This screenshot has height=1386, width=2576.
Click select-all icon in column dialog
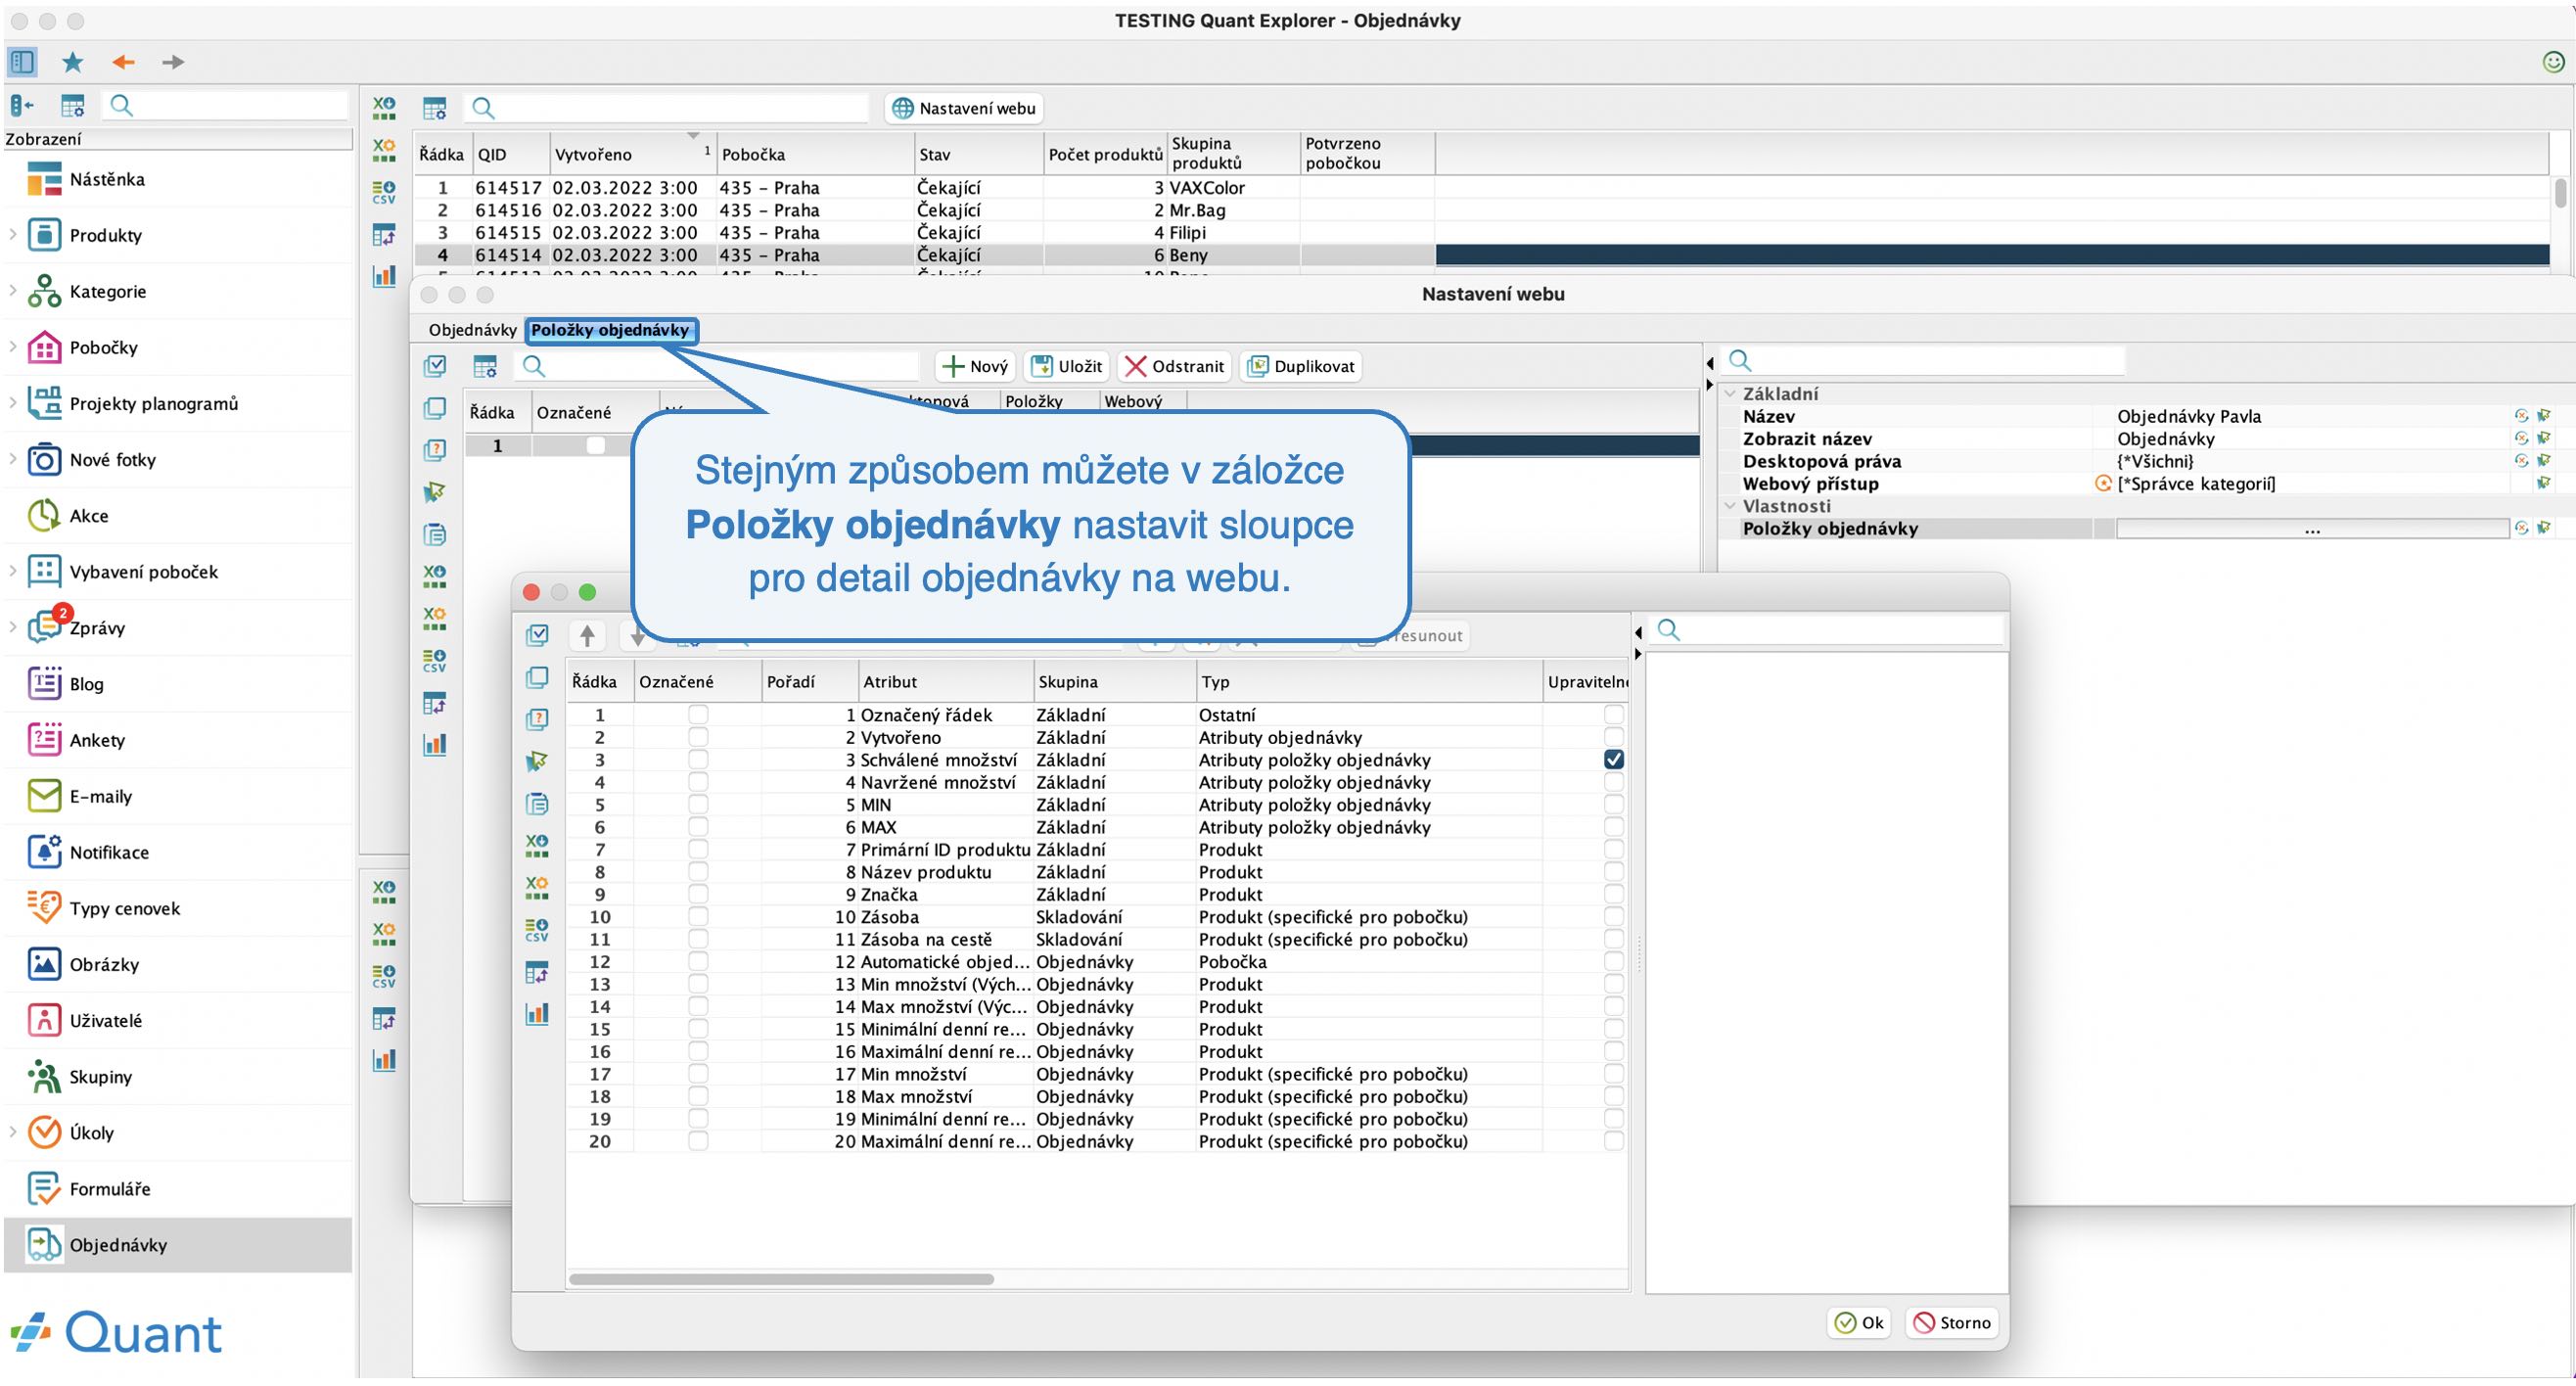pos(537,635)
